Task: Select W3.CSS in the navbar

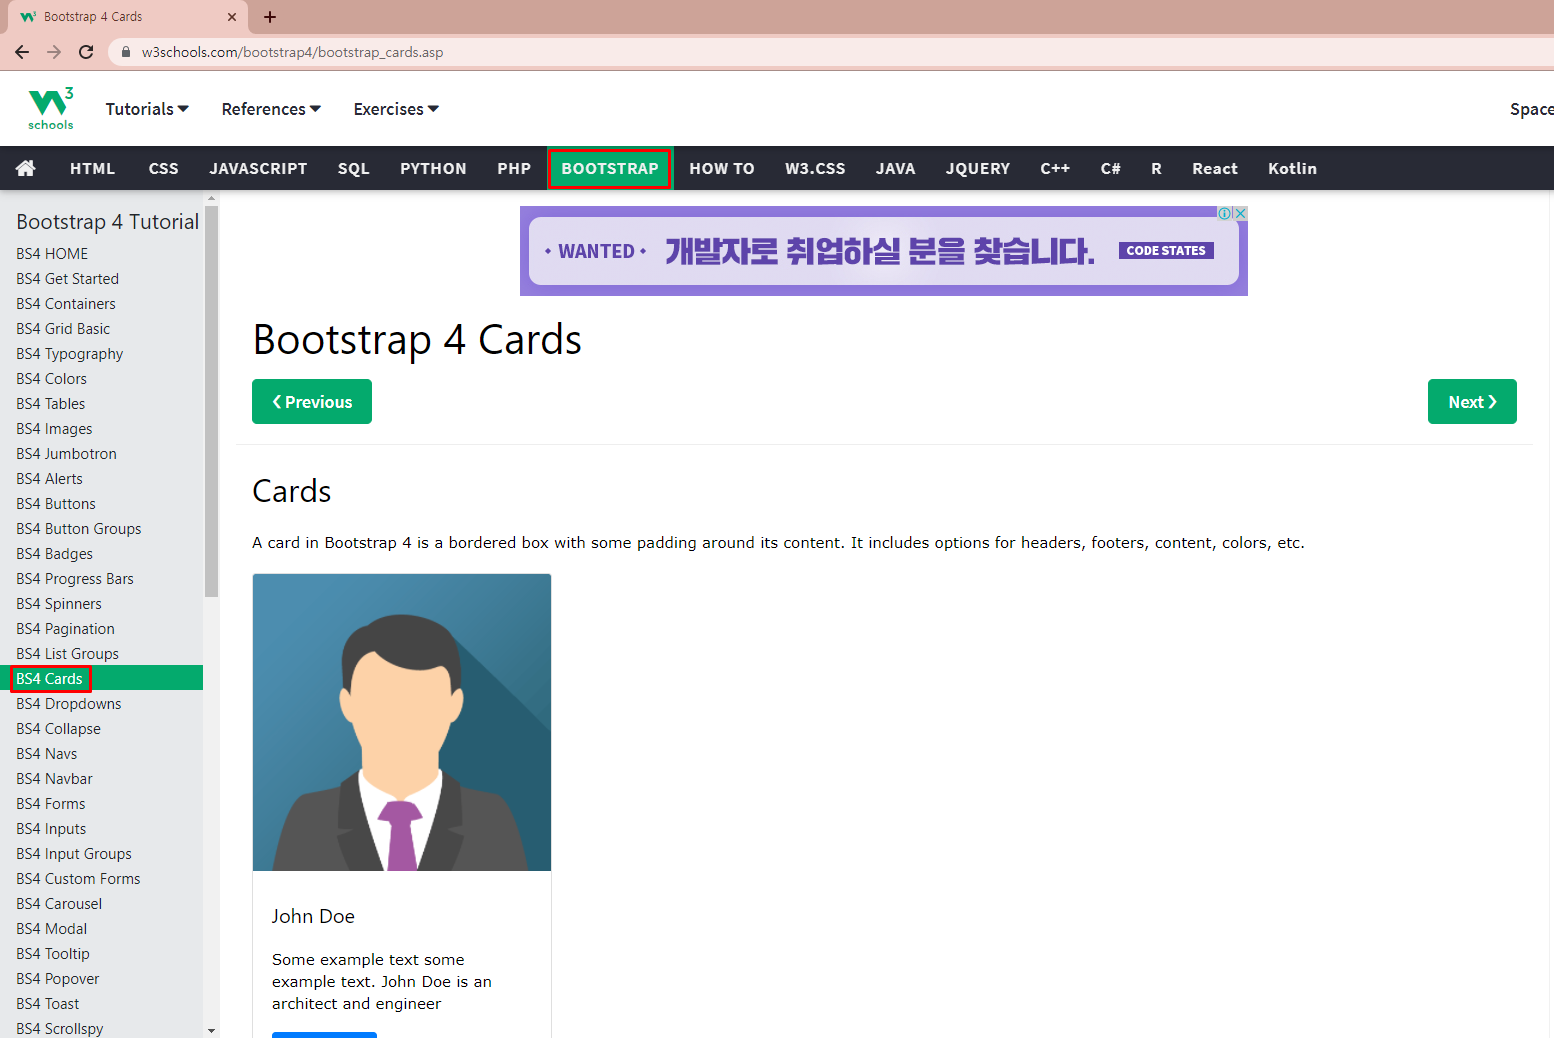Action: pyautogui.click(x=815, y=168)
